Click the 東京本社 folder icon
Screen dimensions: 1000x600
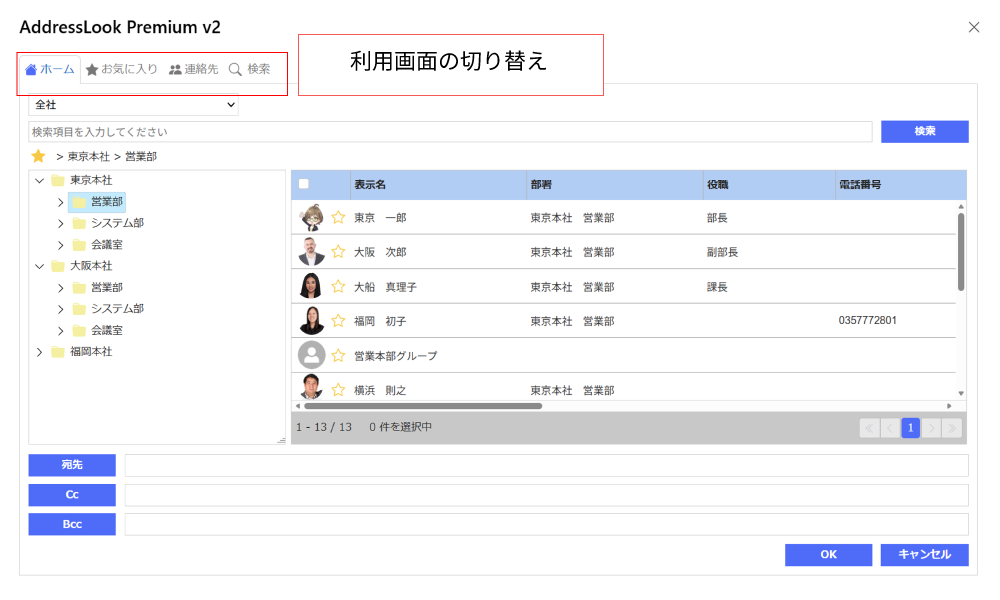click(x=57, y=181)
